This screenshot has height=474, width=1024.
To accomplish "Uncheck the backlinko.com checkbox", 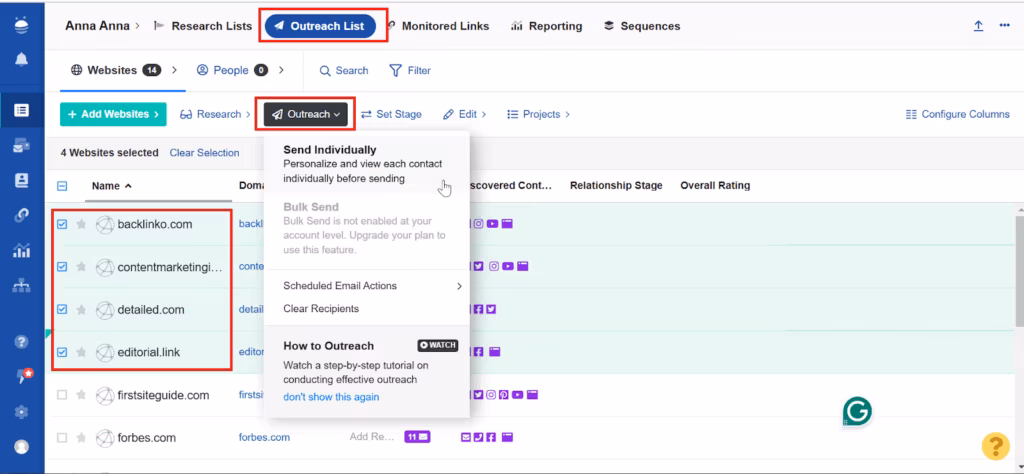I will coord(62,225).
